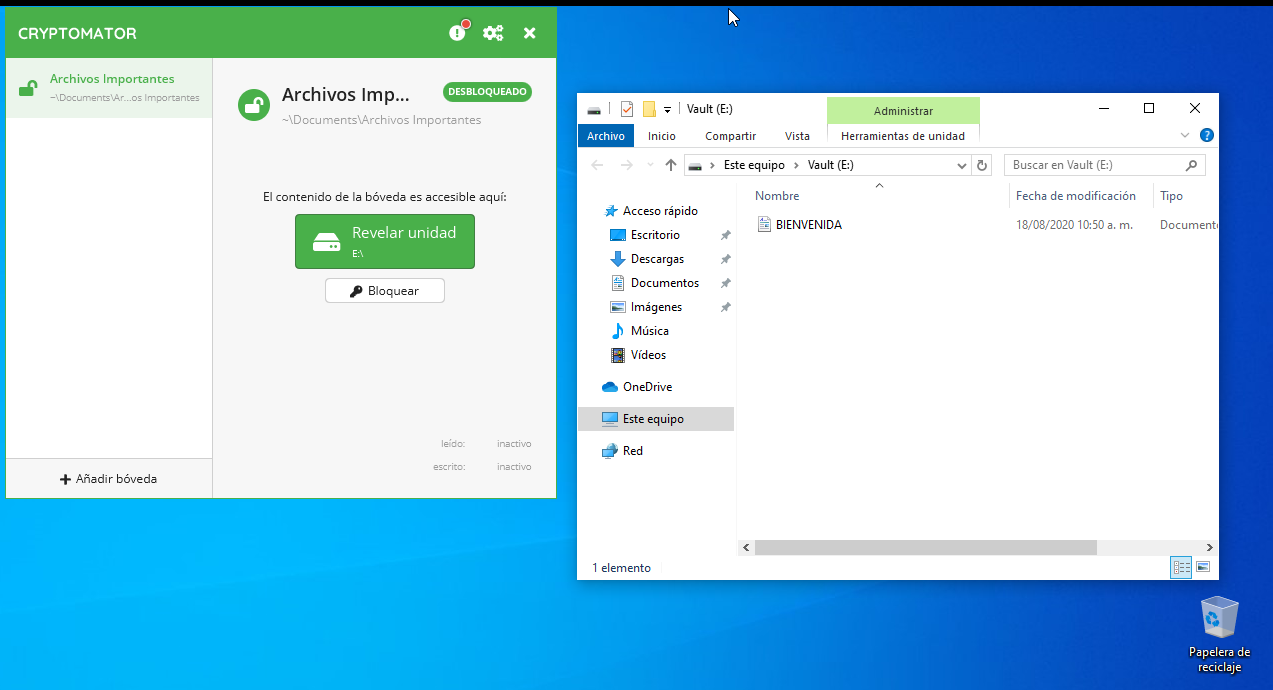Open Escritorio in navigation pane

pos(655,235)
